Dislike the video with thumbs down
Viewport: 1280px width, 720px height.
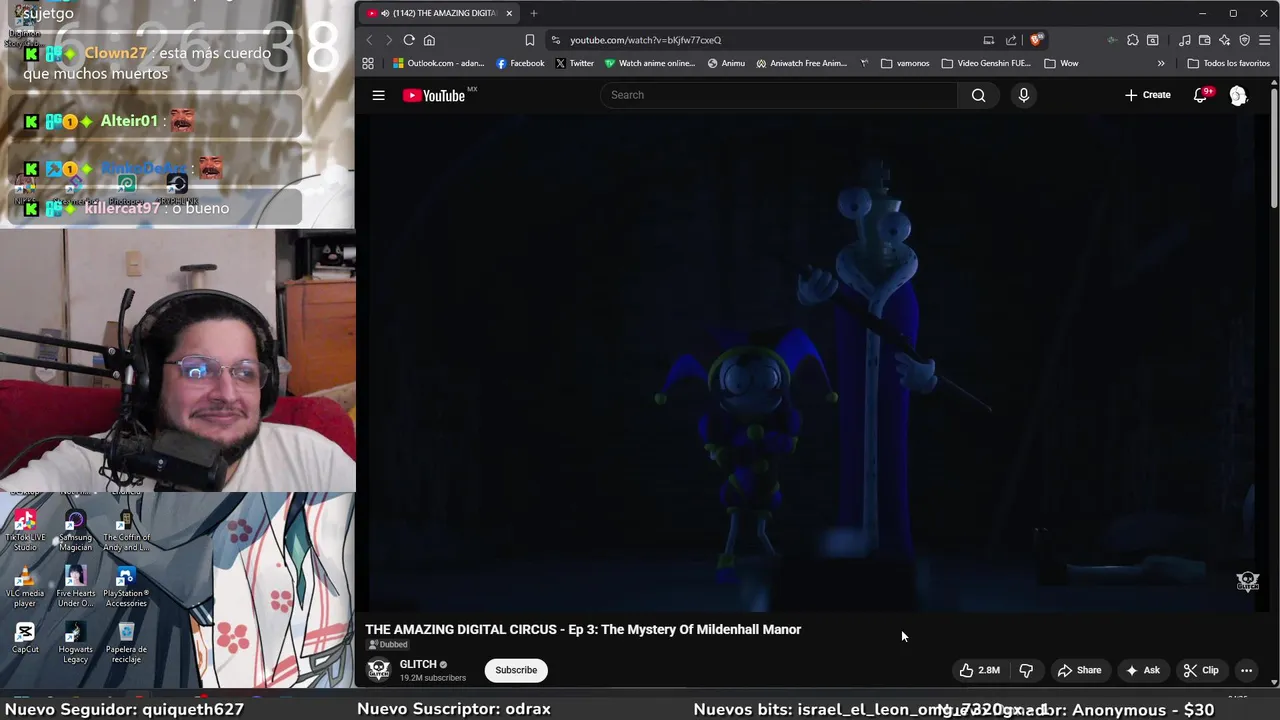pyautogui.click(x=1025, y=670)
